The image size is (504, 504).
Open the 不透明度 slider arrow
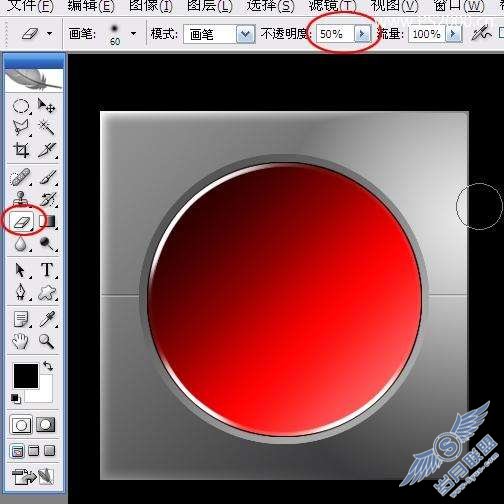362,34
